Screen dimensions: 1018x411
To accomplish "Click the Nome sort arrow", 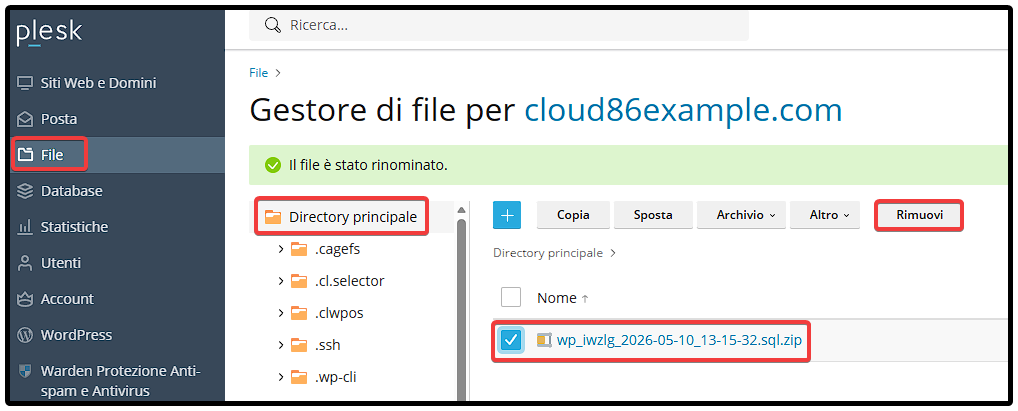I will pyautogui.click(x=585, y=299).
